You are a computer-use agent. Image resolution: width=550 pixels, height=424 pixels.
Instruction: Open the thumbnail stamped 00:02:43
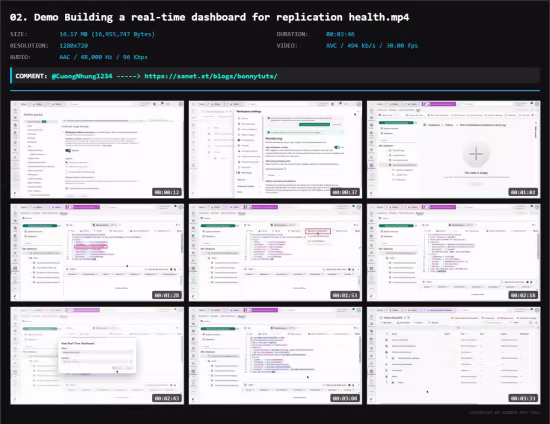(x=97, y=356)
